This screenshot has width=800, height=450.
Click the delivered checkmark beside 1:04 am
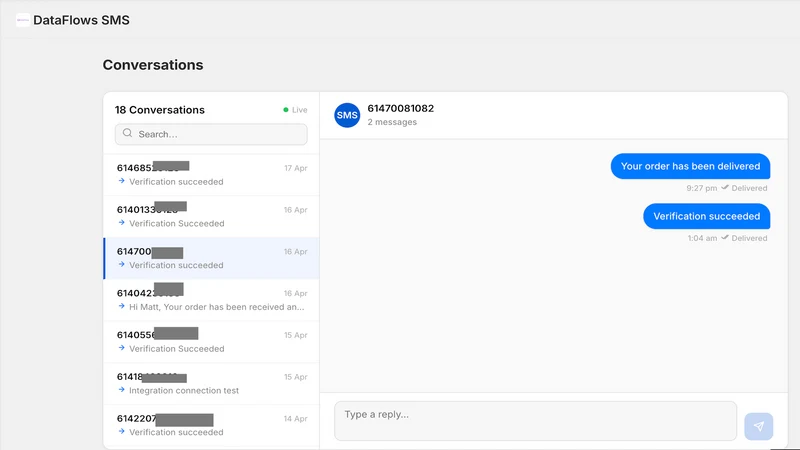(x=724, y=238)
